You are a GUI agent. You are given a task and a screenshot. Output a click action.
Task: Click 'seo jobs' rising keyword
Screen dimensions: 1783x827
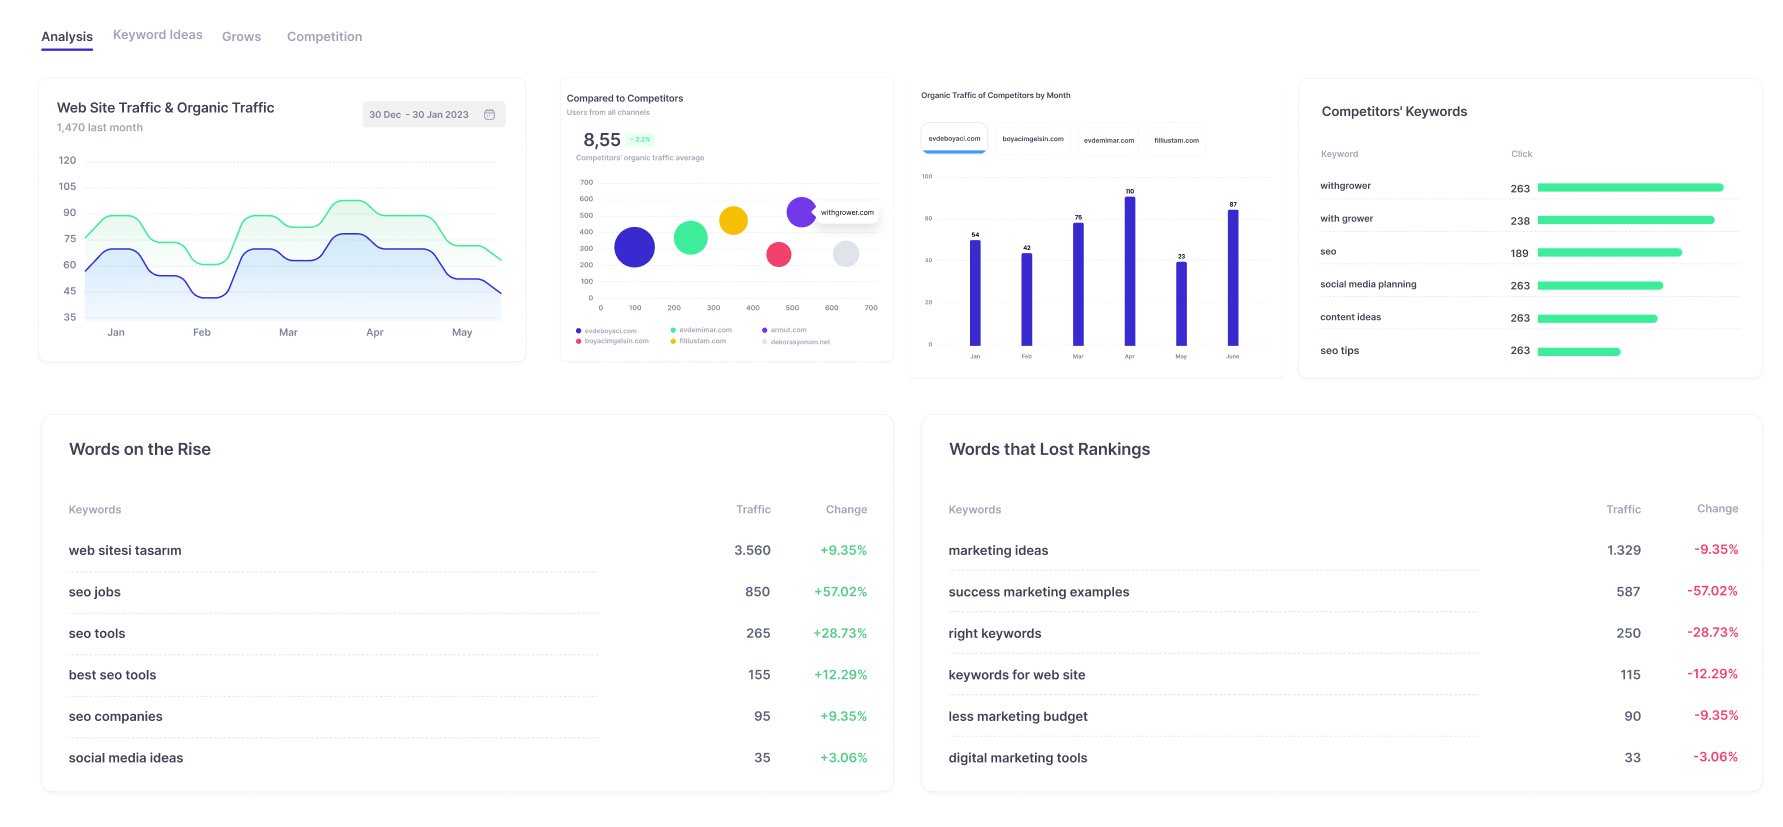pyautogui.click(x=94, y=592)
